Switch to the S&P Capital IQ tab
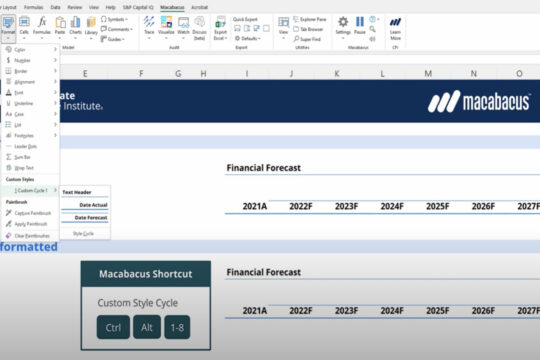 138,7
